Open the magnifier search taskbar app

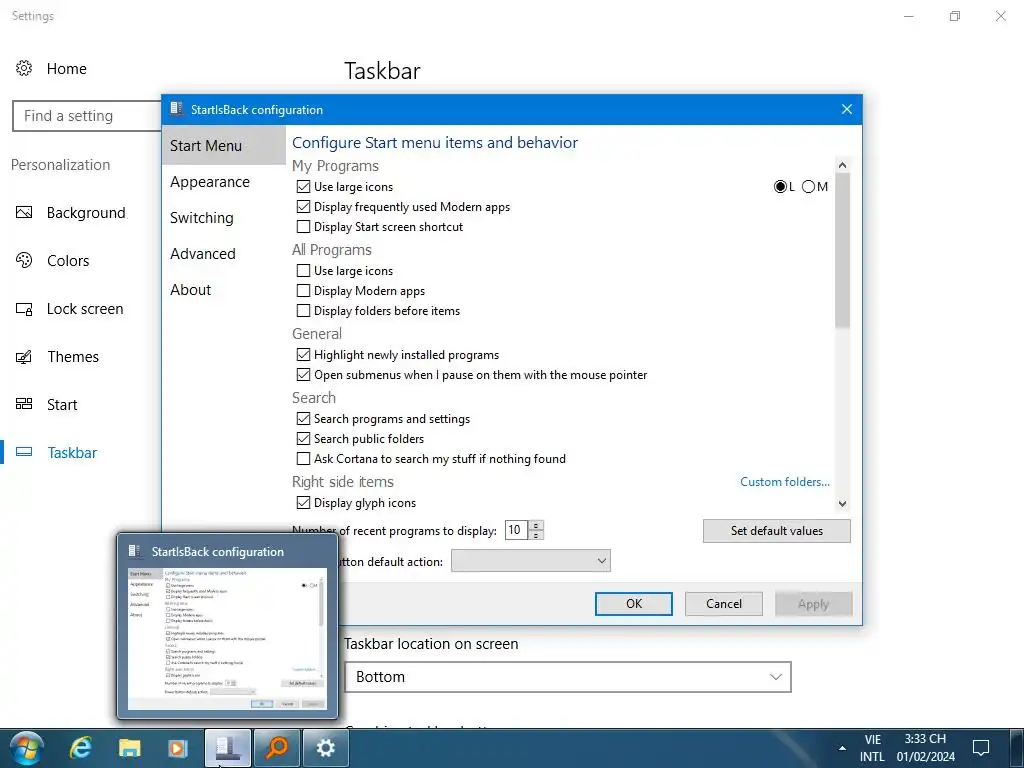click(277, 748)
